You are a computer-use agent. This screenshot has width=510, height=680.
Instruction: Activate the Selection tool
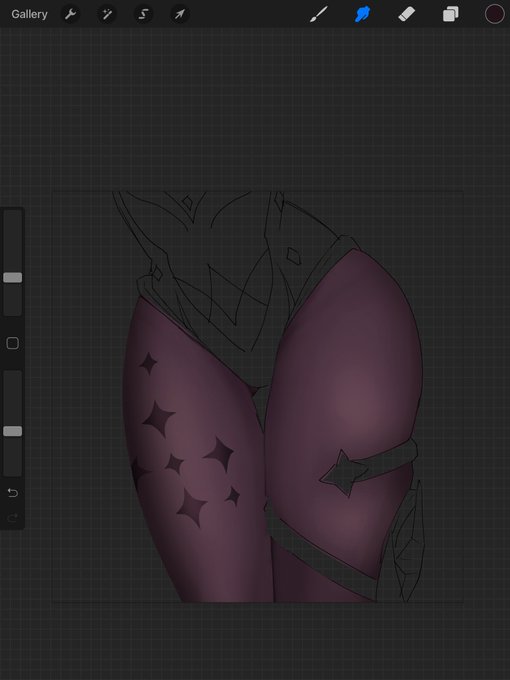point(143,14)
